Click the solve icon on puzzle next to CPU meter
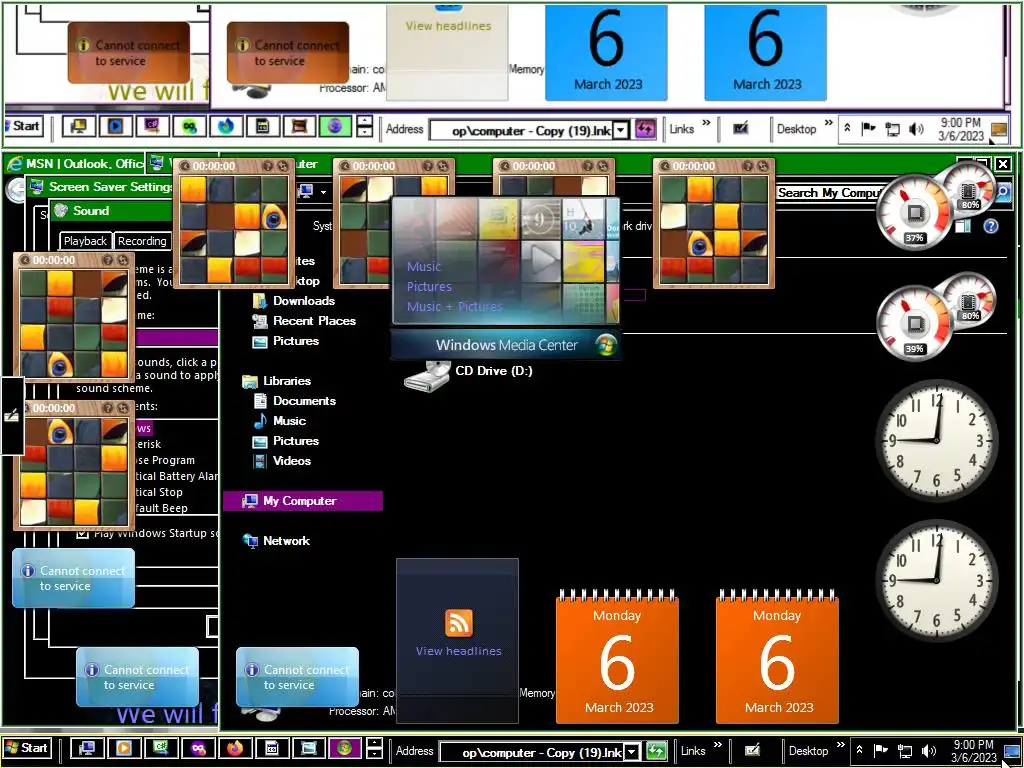 [x=762, y=166]
